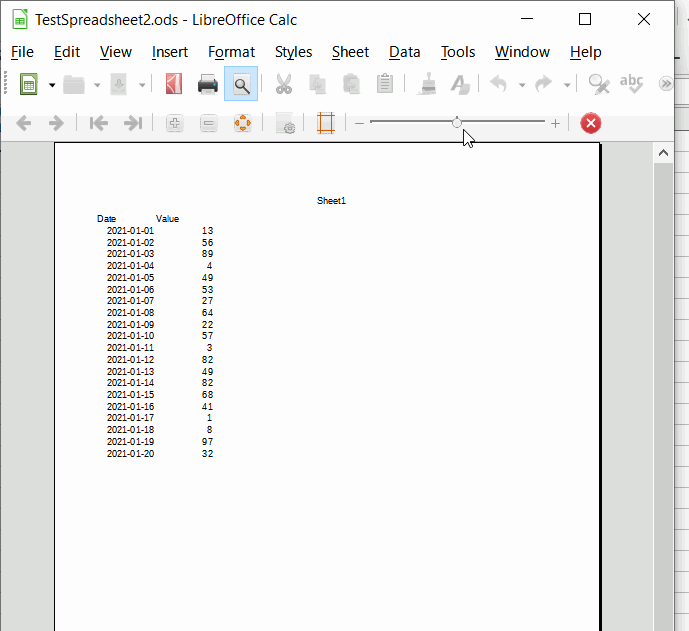Toggle the Full Screen preview icon
689x631 pixels.
[243, 123]
